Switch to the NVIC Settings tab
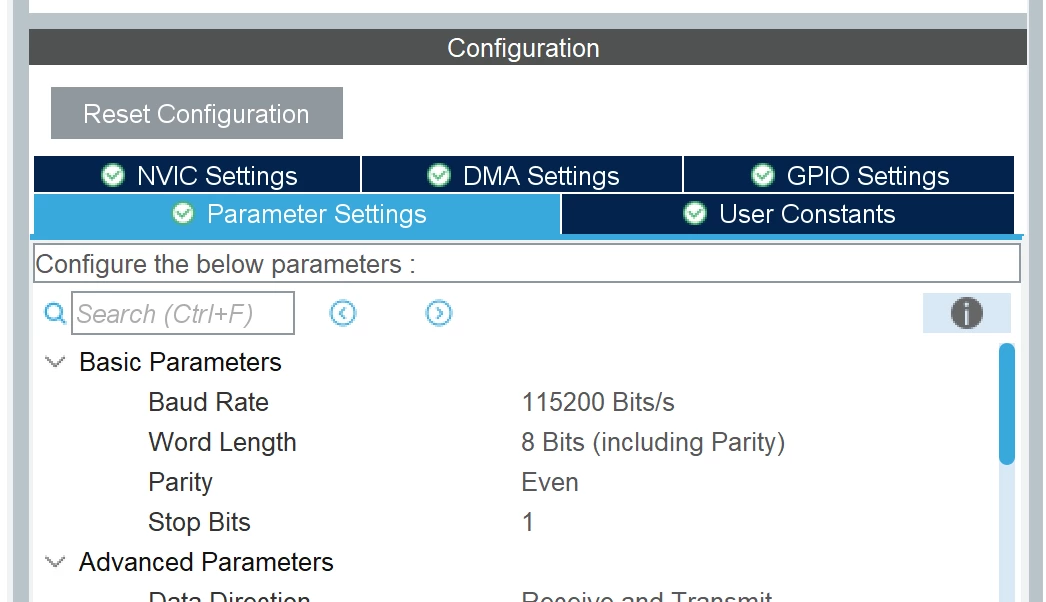This screenshot has height=602, width=1046. click(197, 176)
